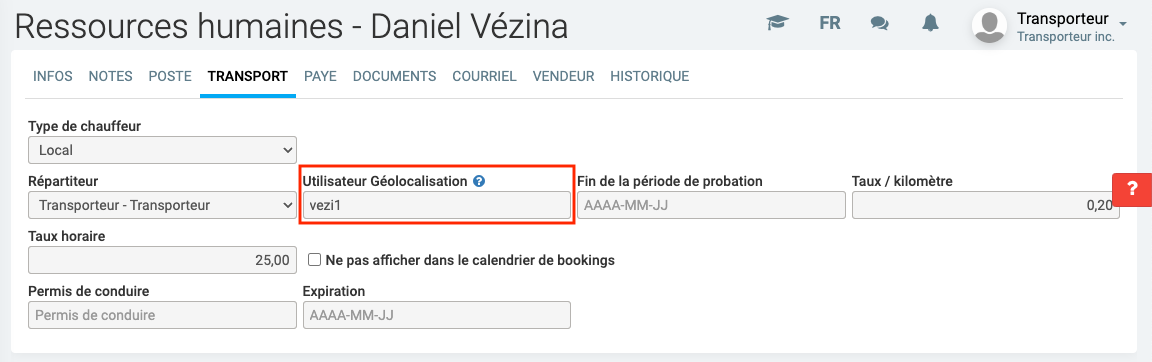This screenshot has height=362, width=1152.
Task: Expand the Type de chauffeur dropdown
Action: pos(162,151)
